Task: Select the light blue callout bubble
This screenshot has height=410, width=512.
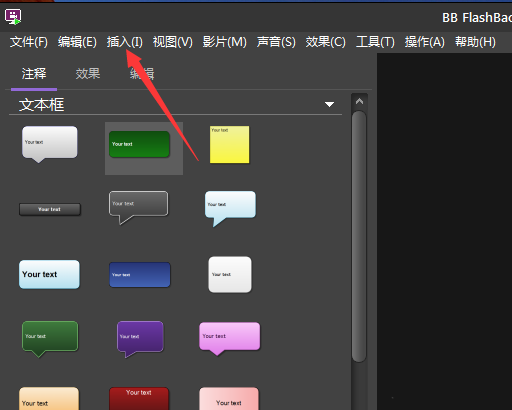Action: click(x=230, y=209)
